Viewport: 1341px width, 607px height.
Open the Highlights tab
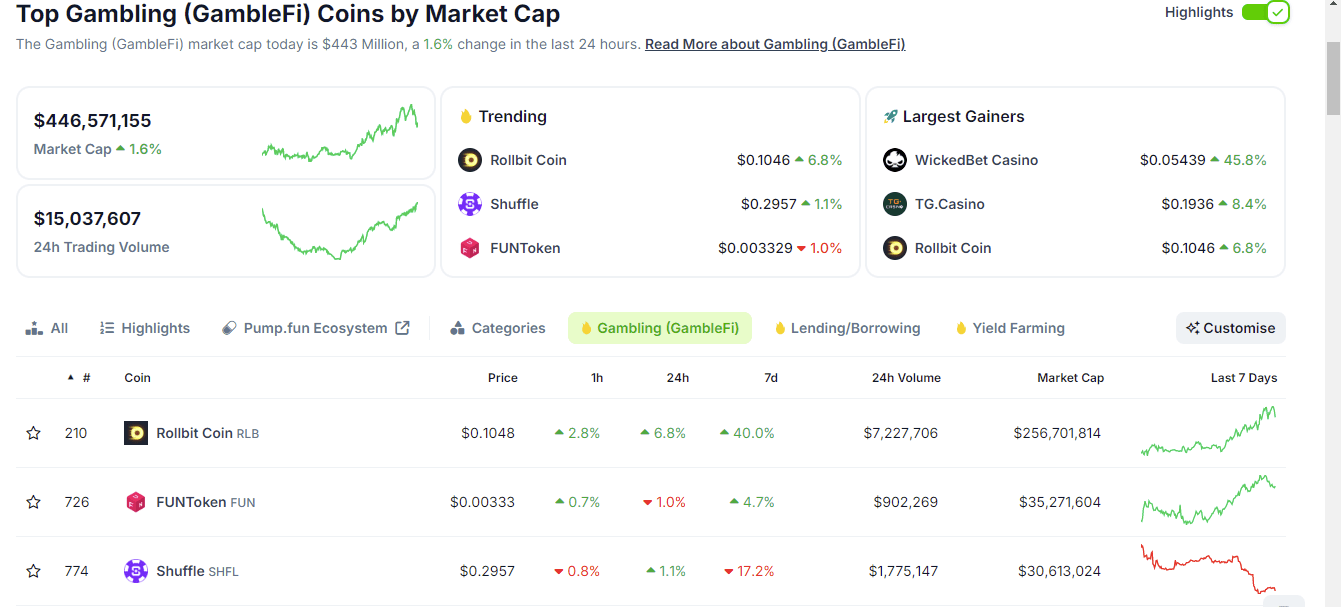pos(145,328)
